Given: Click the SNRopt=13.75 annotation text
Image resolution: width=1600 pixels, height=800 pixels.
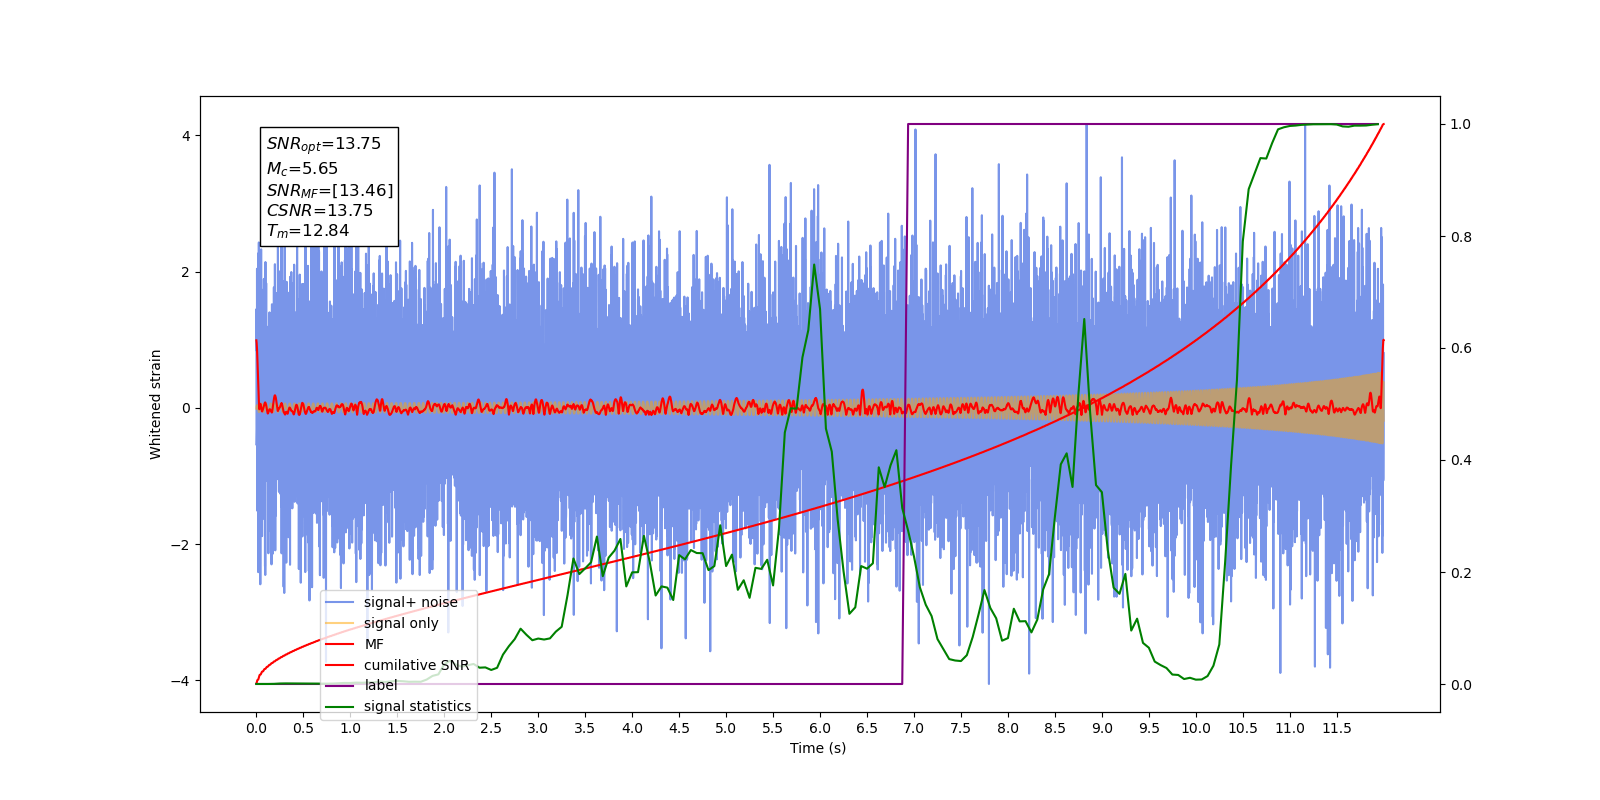Looking at the screenshot, I should 324,144.
